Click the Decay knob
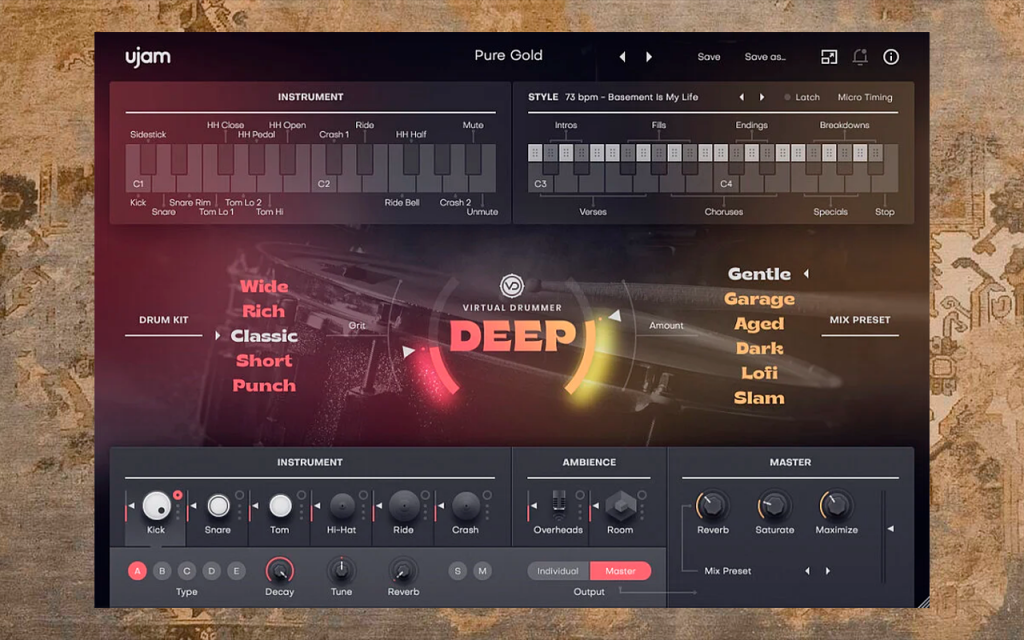 tap(280, 571)
